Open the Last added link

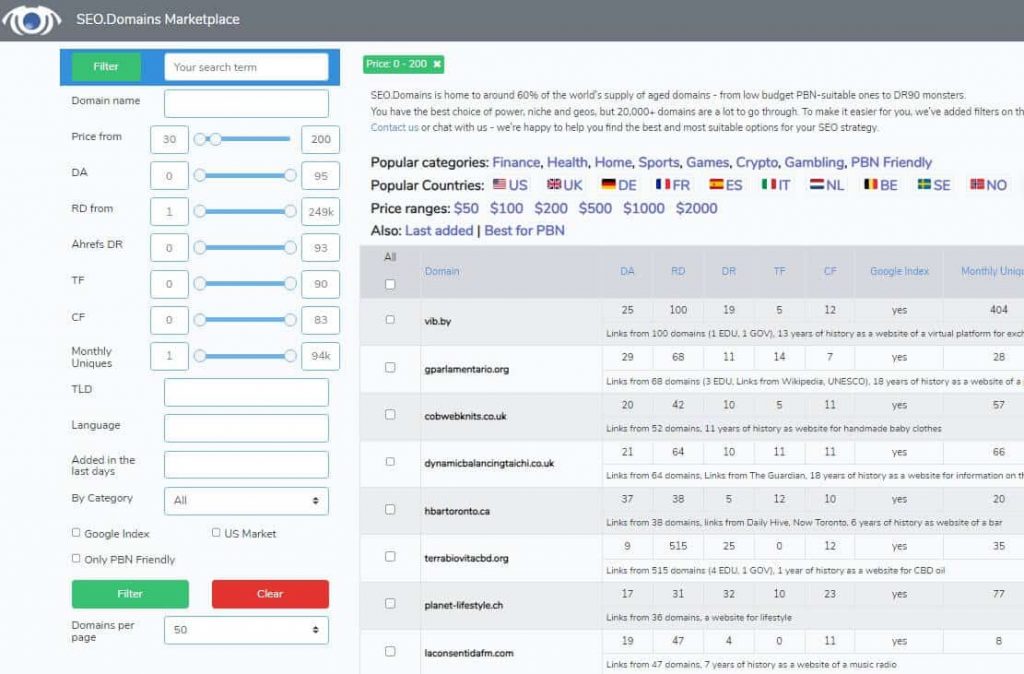439,231
